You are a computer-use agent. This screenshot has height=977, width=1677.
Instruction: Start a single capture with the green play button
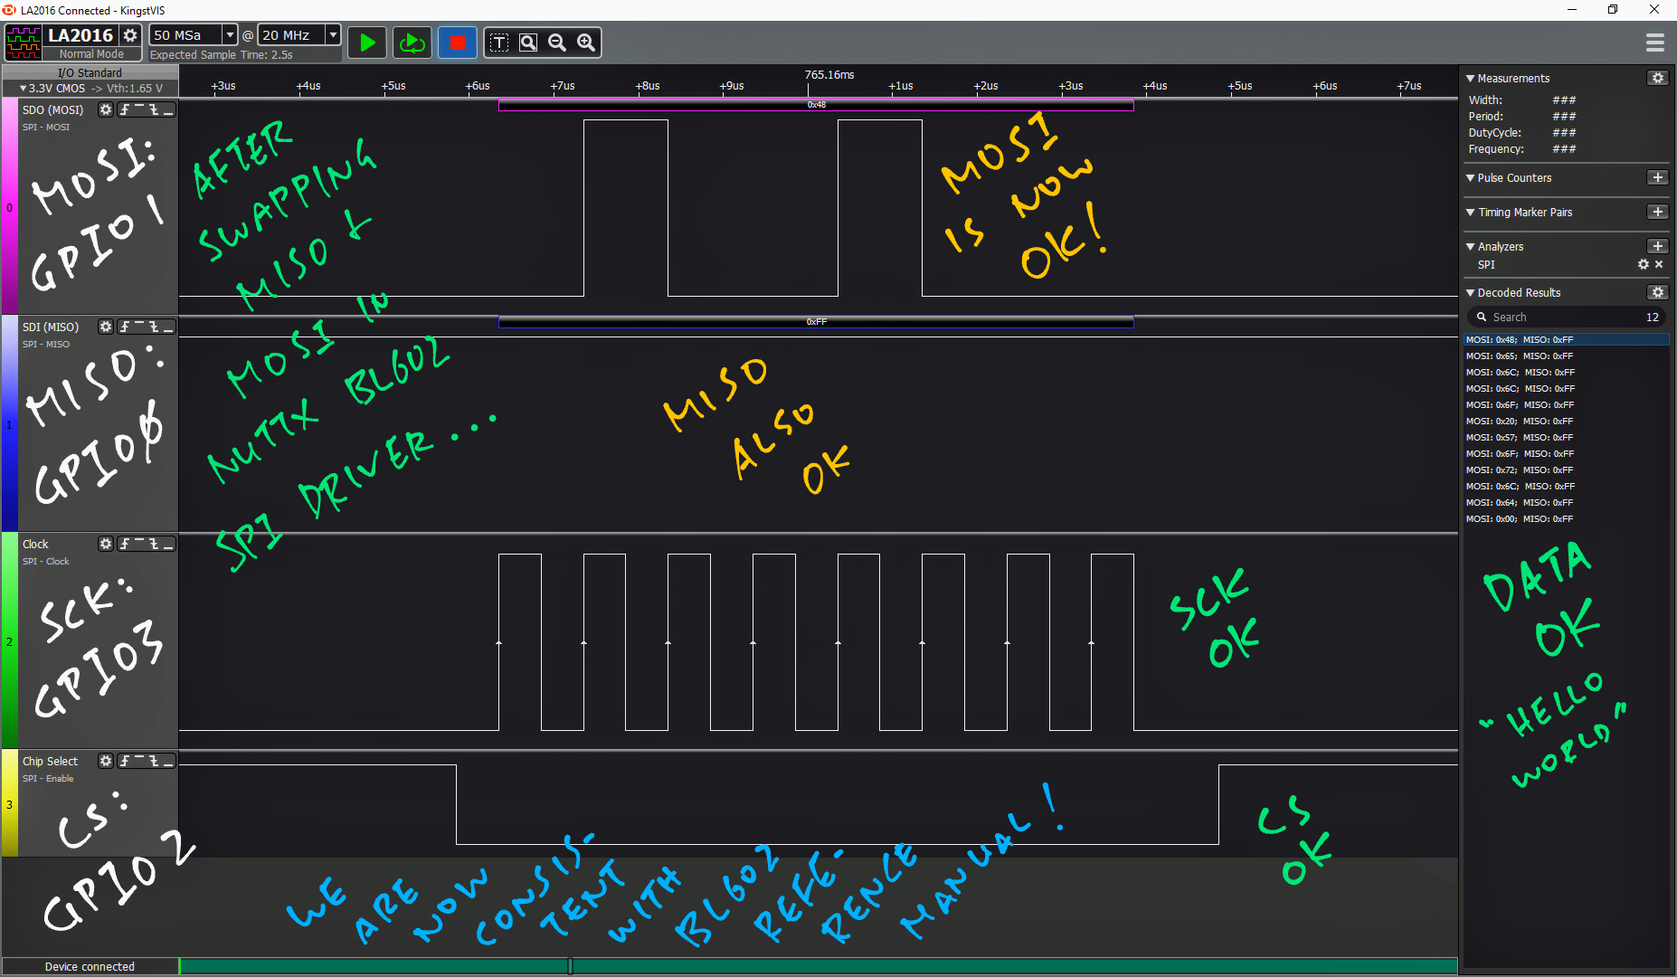[367, 43]
